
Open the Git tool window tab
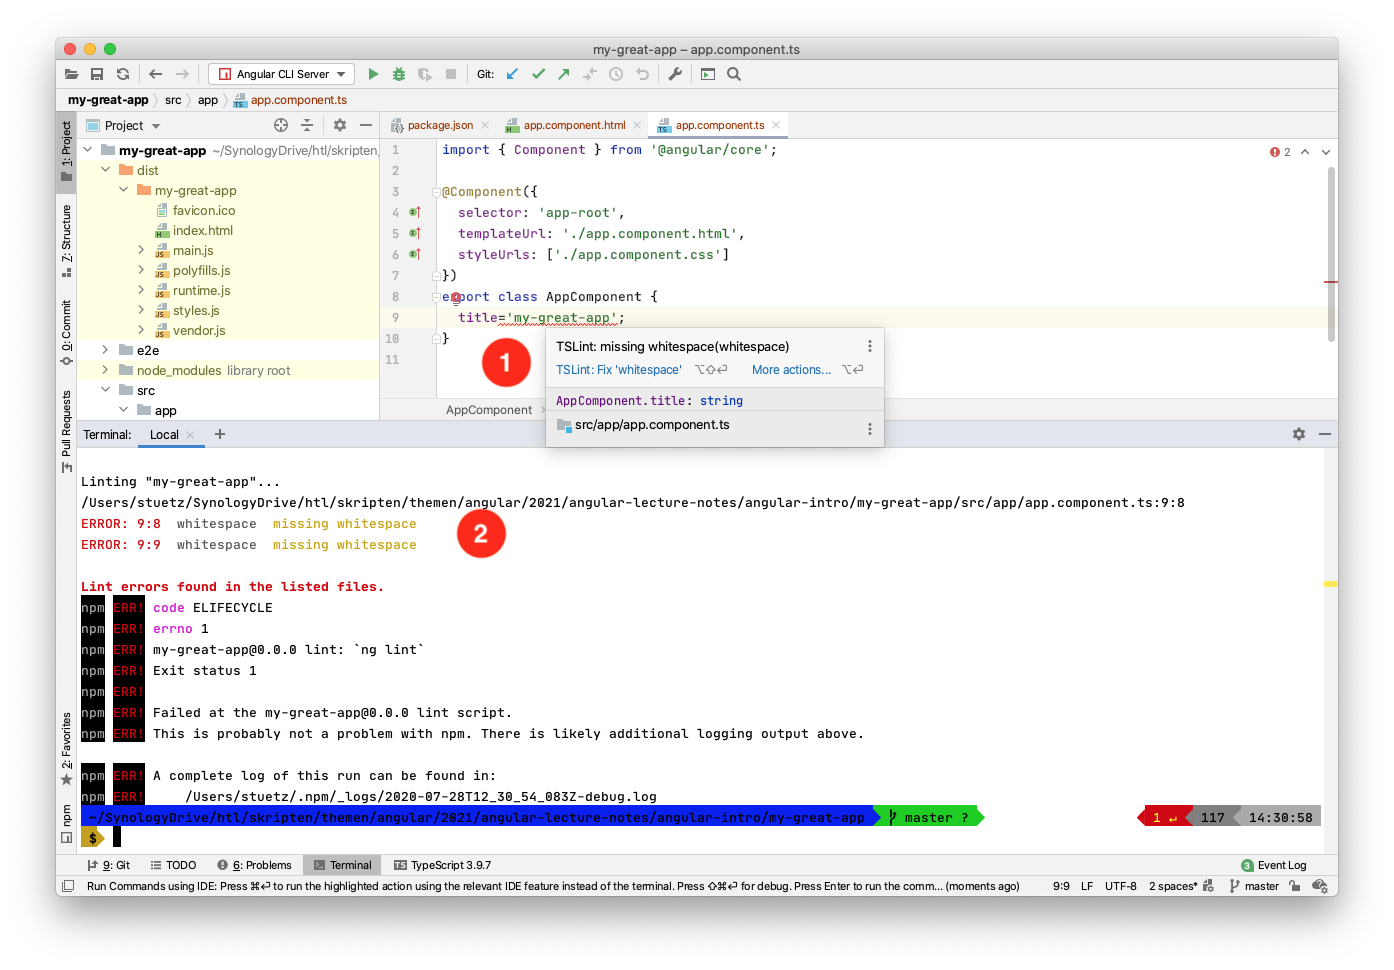(109, 865)
